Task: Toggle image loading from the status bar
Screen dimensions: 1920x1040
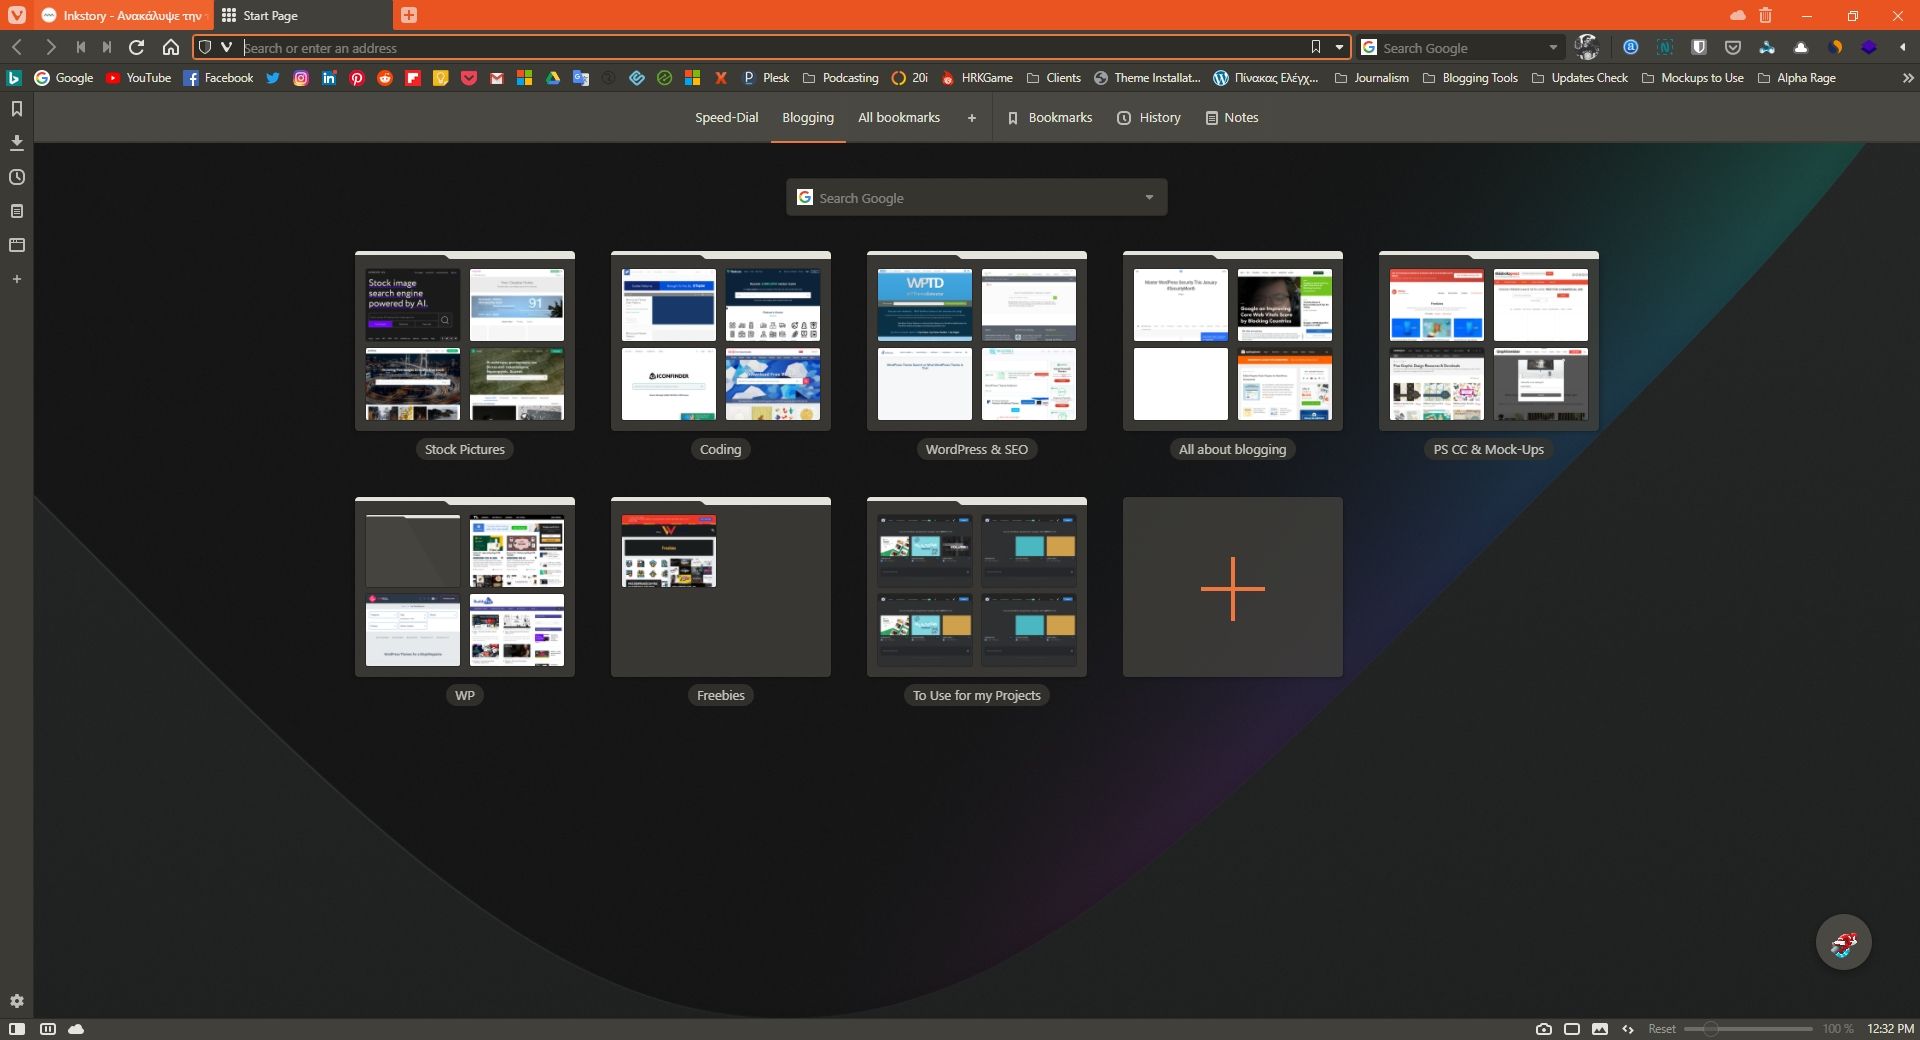Action: click(x=1600, y=1028)
